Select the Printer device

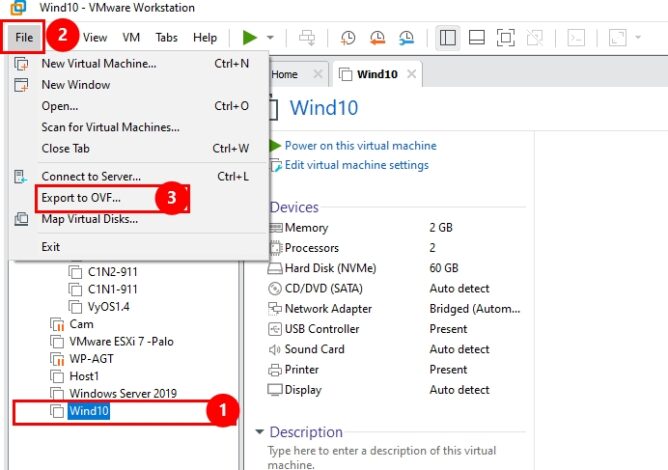pos(396,369)
